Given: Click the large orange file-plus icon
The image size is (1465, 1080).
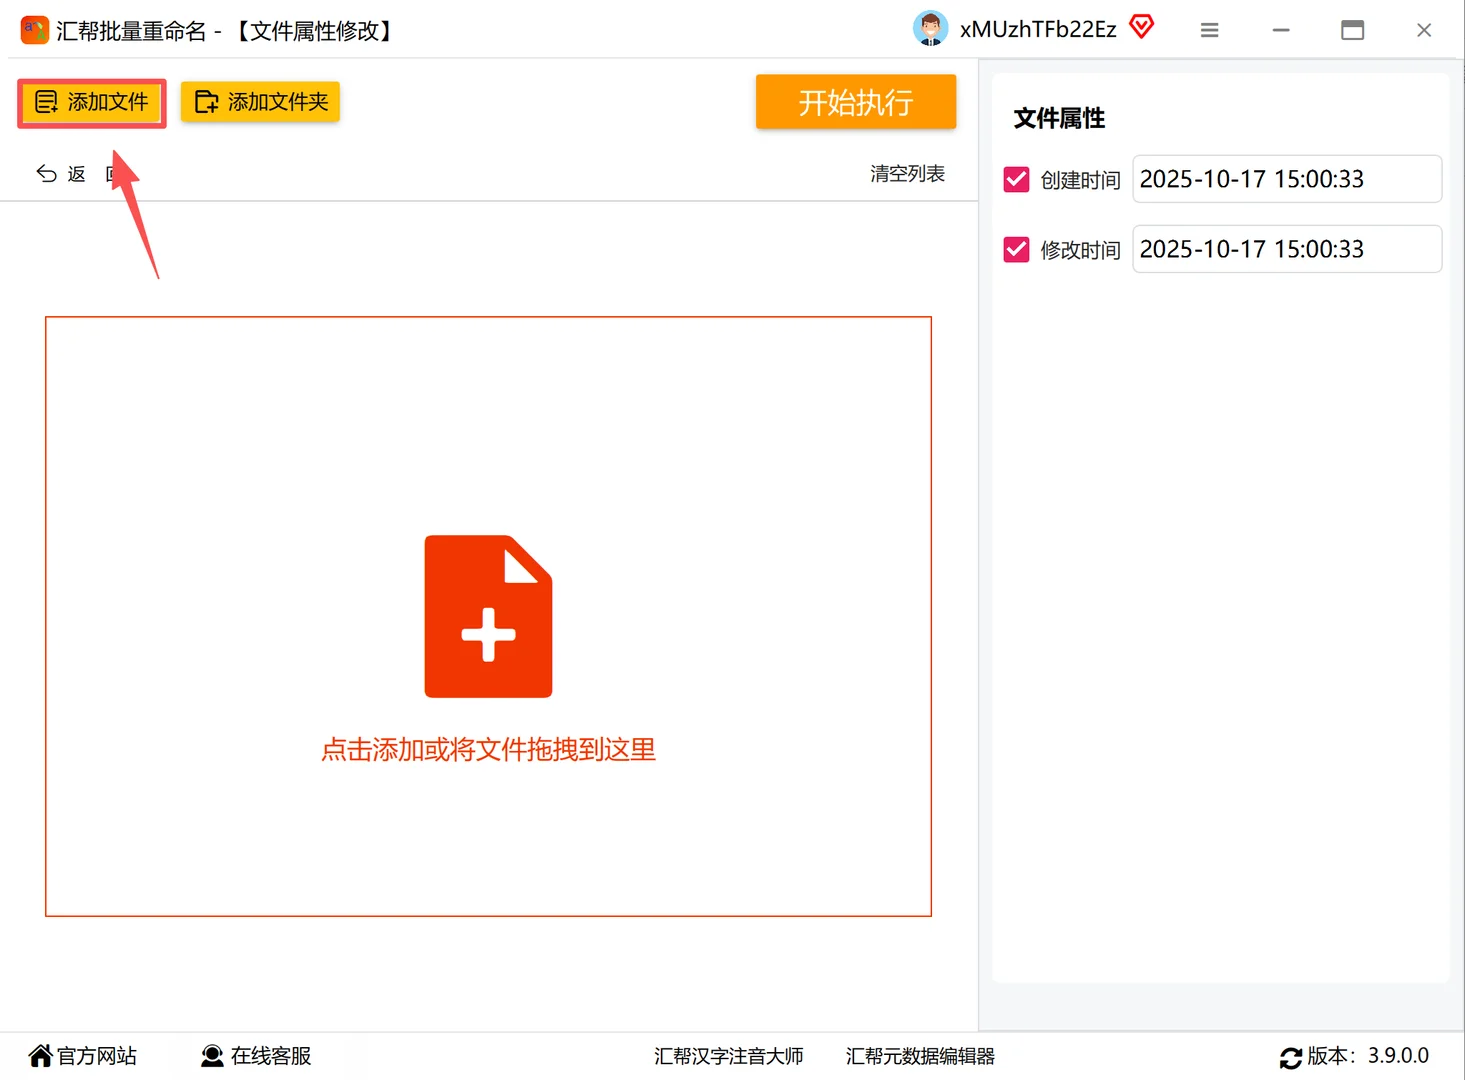Looking at the screenshot, I should click(x=488, y=615).
